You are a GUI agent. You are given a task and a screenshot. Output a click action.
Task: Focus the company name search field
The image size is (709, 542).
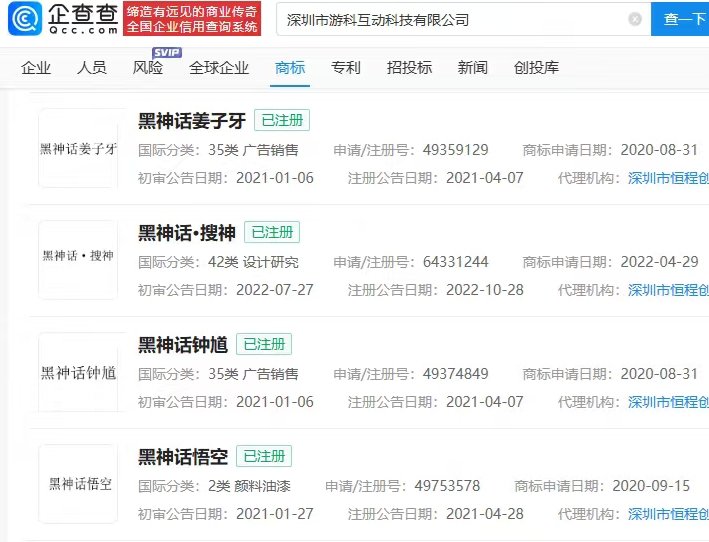coord(450,19)
